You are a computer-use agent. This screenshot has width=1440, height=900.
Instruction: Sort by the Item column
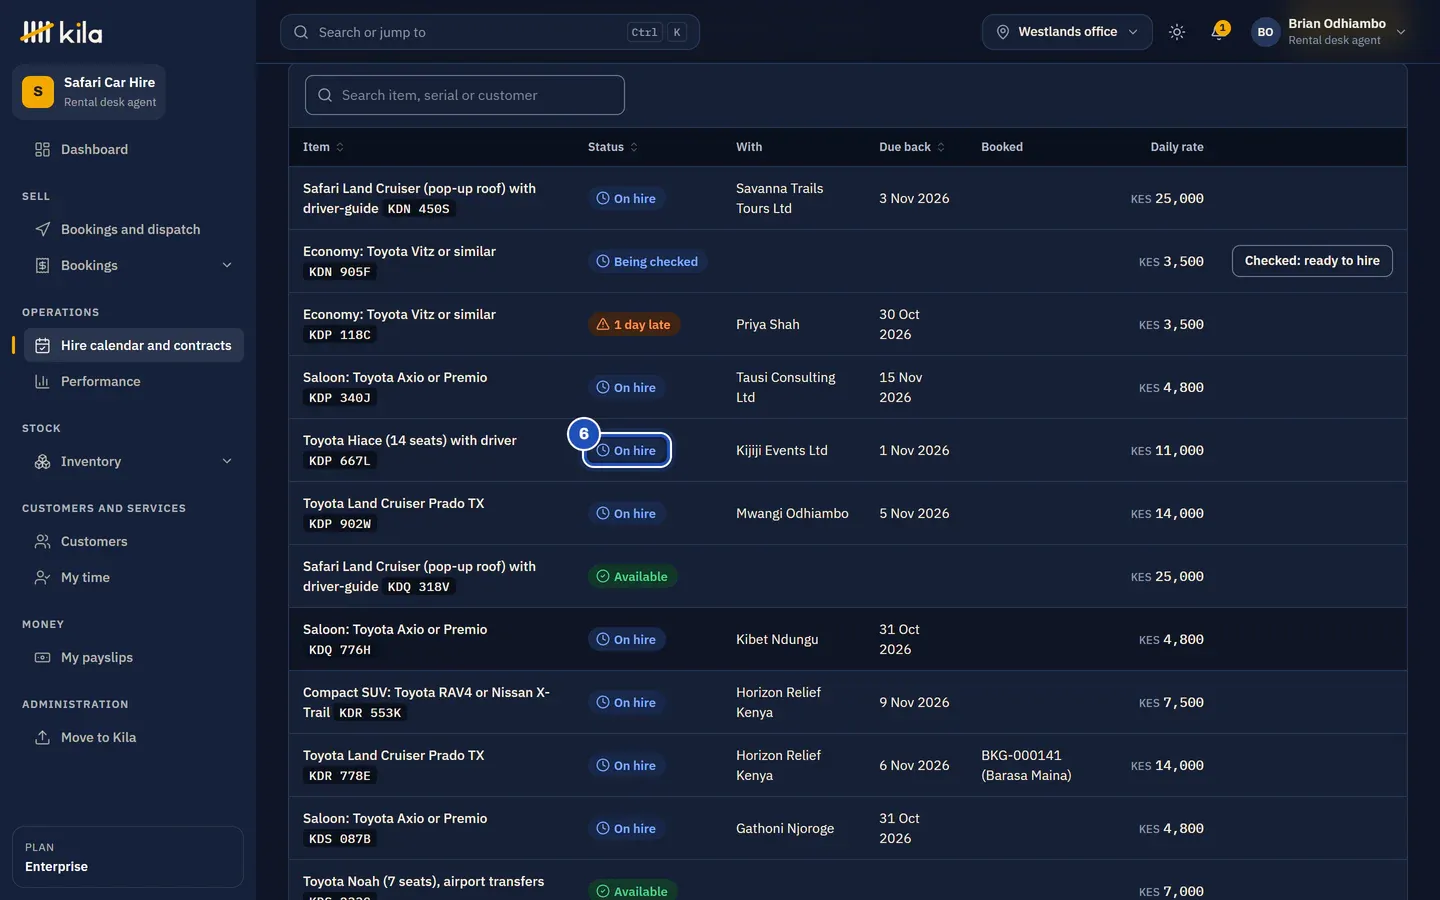point(323,147)
